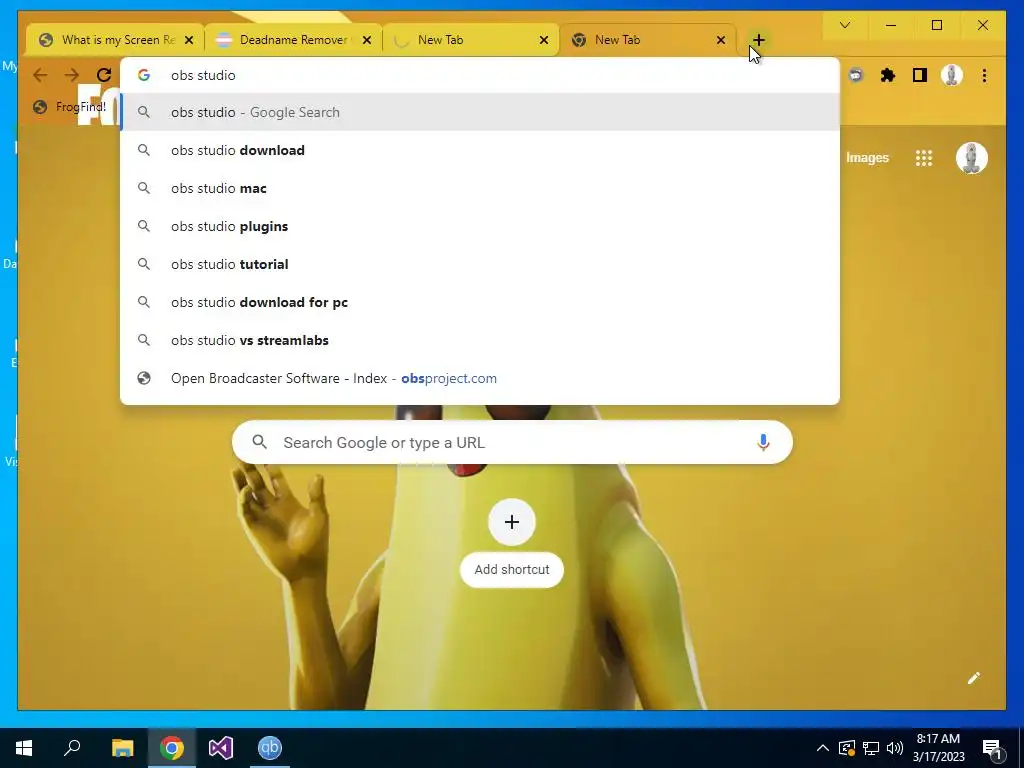Pick the obs studio plugins suggestion
Image resolution: width=1024 pixels, height=768 pixels.
click(x=480, y=226)
